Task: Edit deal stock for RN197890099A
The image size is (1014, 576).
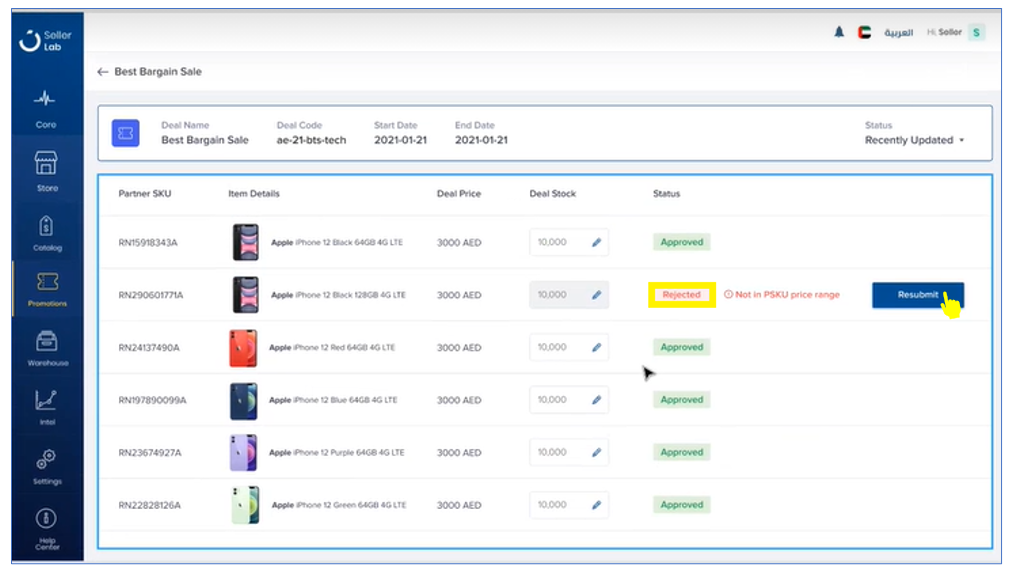Action: [596, 400]
